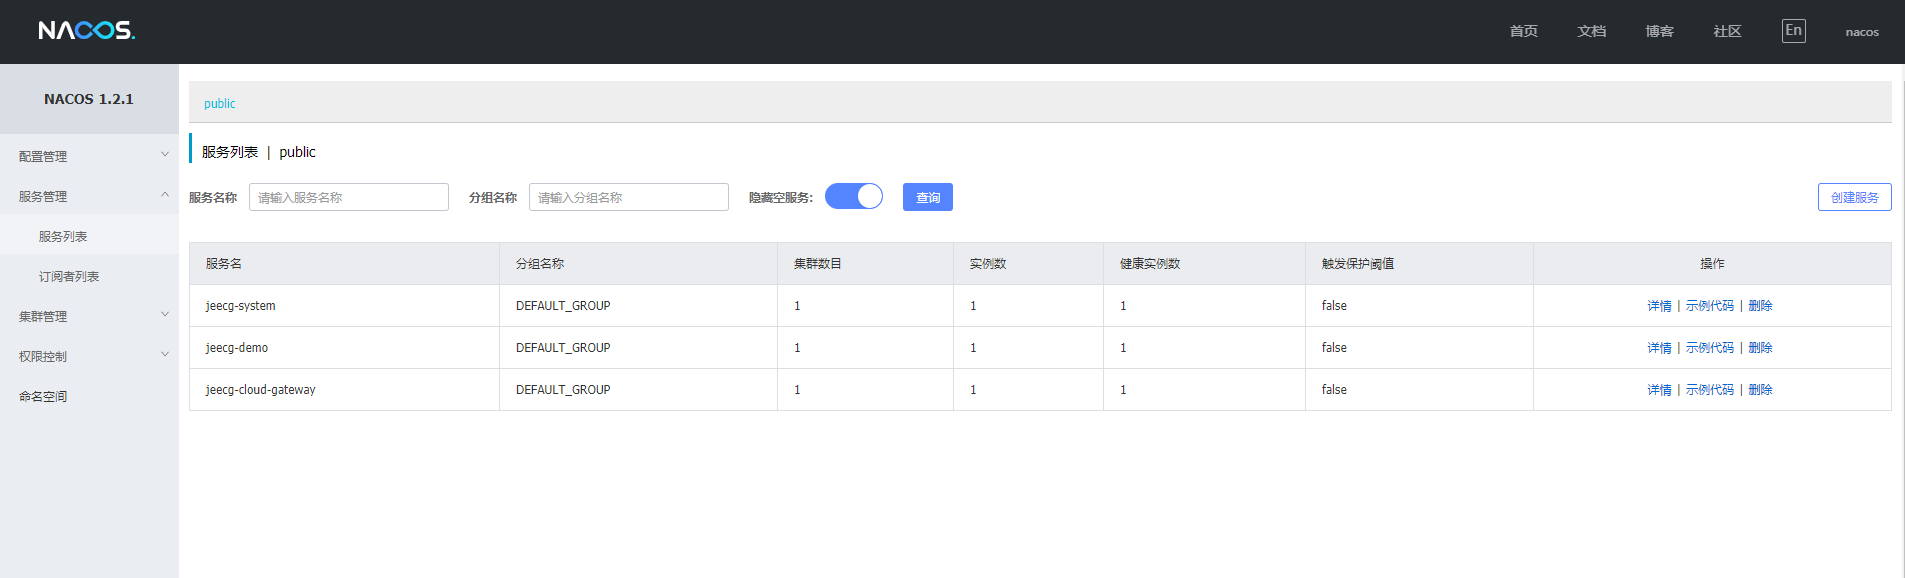
Task: Focus the 服务名称 input field
Action: click(349, 197)
